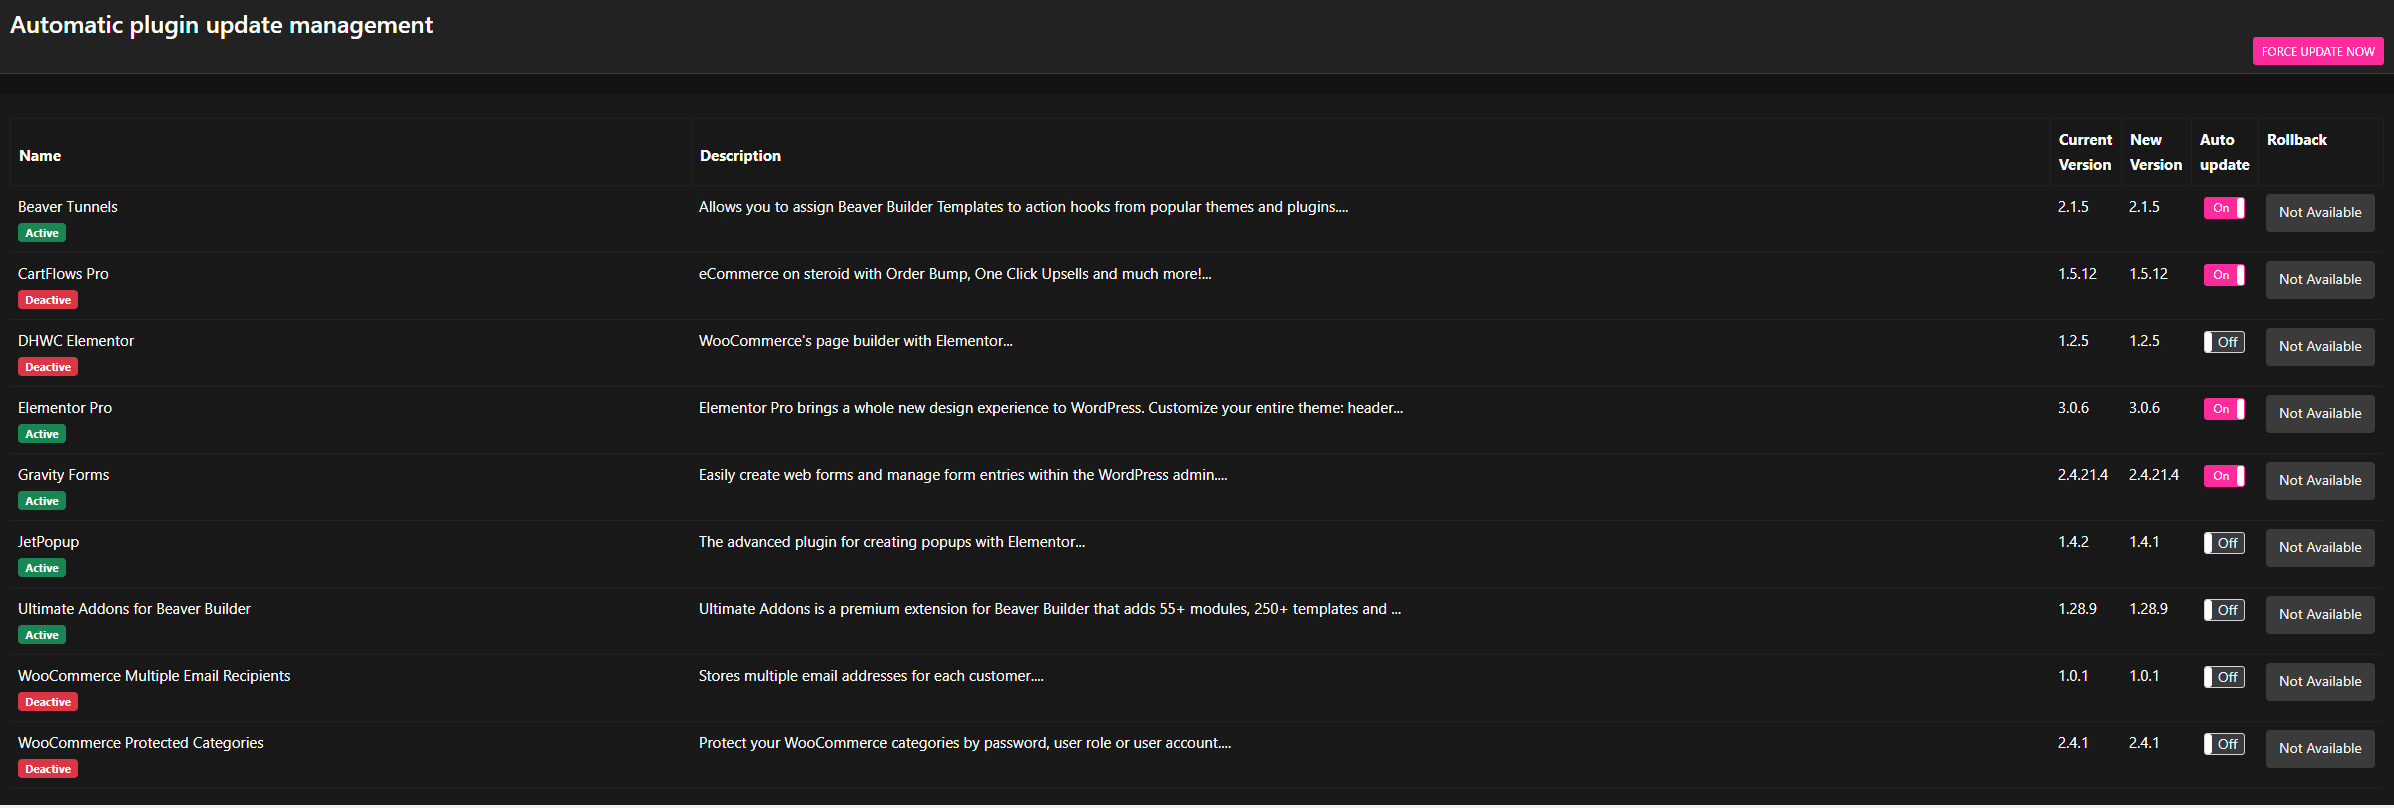Turn off auto update for Beaver Tunnels
The image size is (2394, 808).
point(2224,208)
